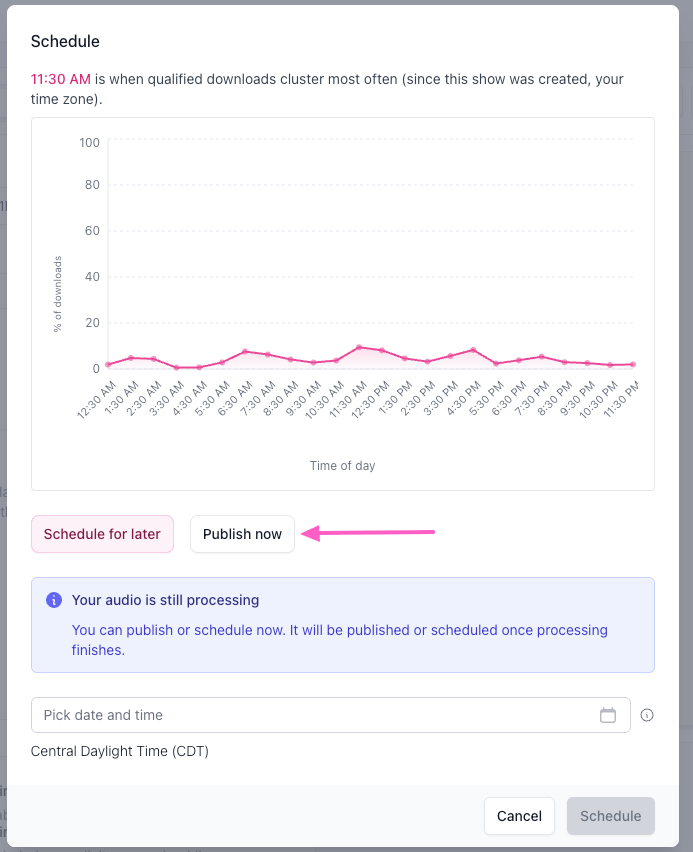Click the 12:30 PM chart data point

(382, 350)
